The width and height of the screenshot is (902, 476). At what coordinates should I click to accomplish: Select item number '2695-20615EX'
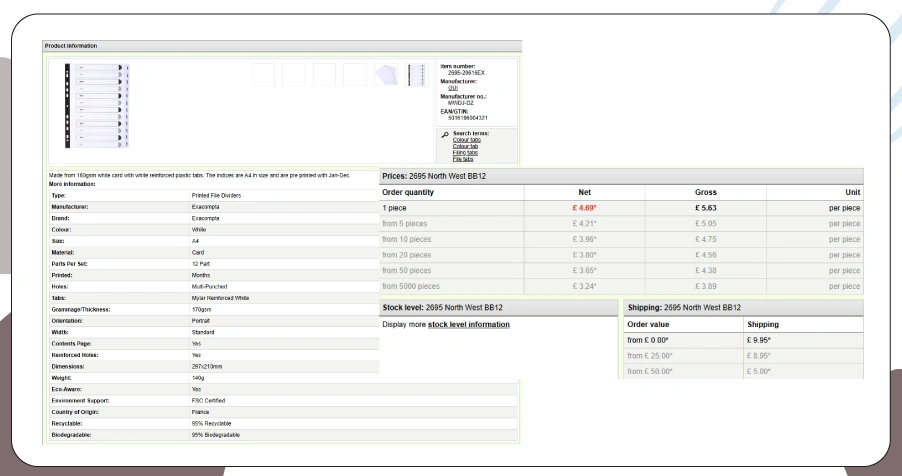coord(467,73)
